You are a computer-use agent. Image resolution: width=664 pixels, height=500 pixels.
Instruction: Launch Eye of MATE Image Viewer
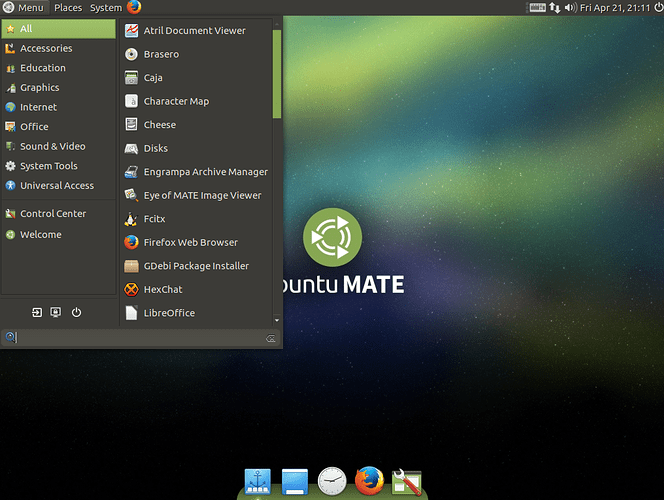196,195
